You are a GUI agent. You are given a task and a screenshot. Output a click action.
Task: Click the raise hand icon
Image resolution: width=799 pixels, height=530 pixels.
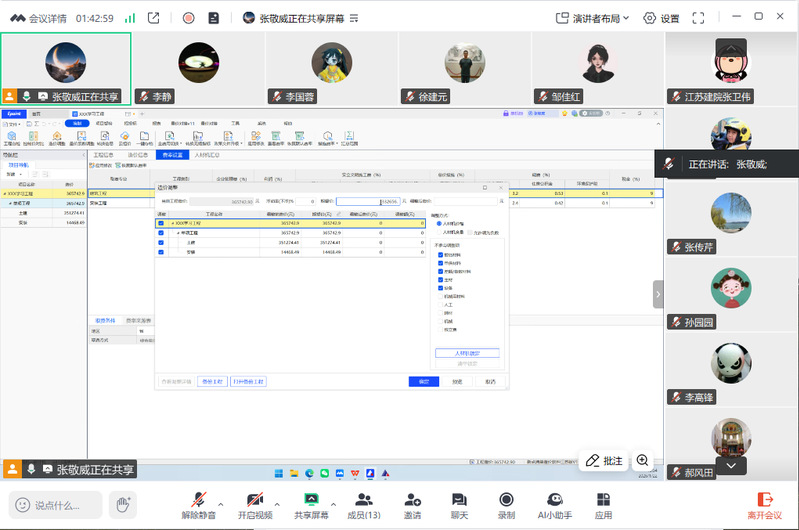pyautogui.click(x=122, y=503)
